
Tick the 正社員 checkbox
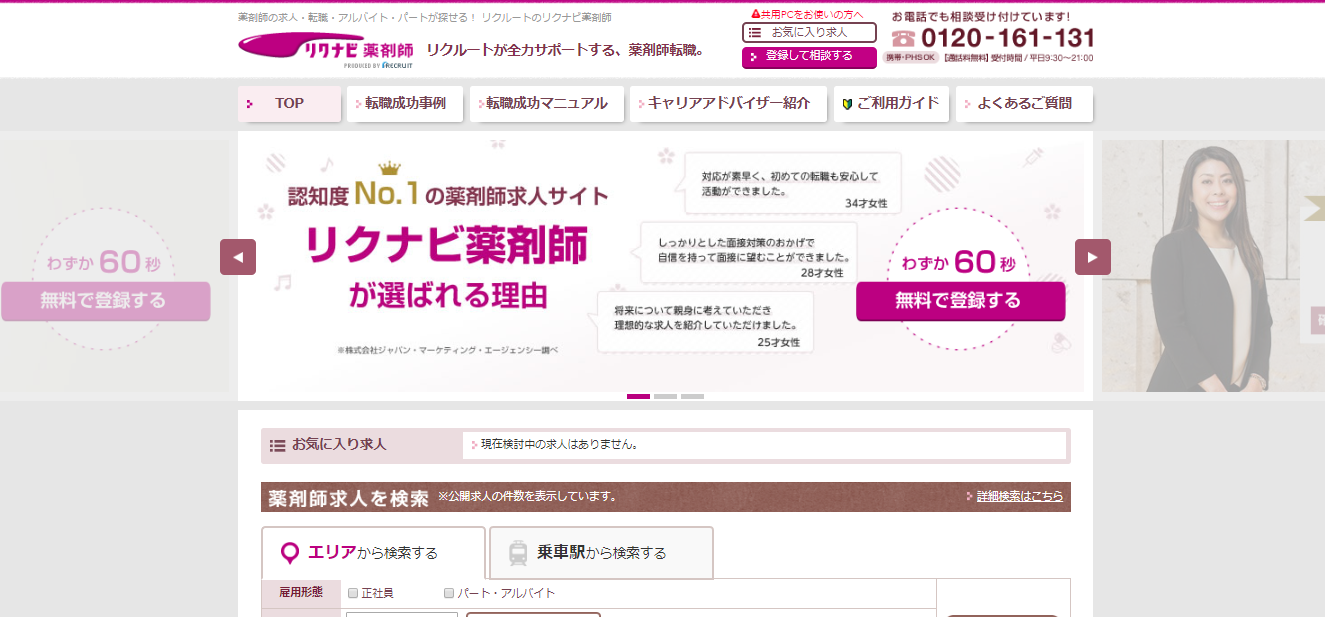tap(352, 593)
